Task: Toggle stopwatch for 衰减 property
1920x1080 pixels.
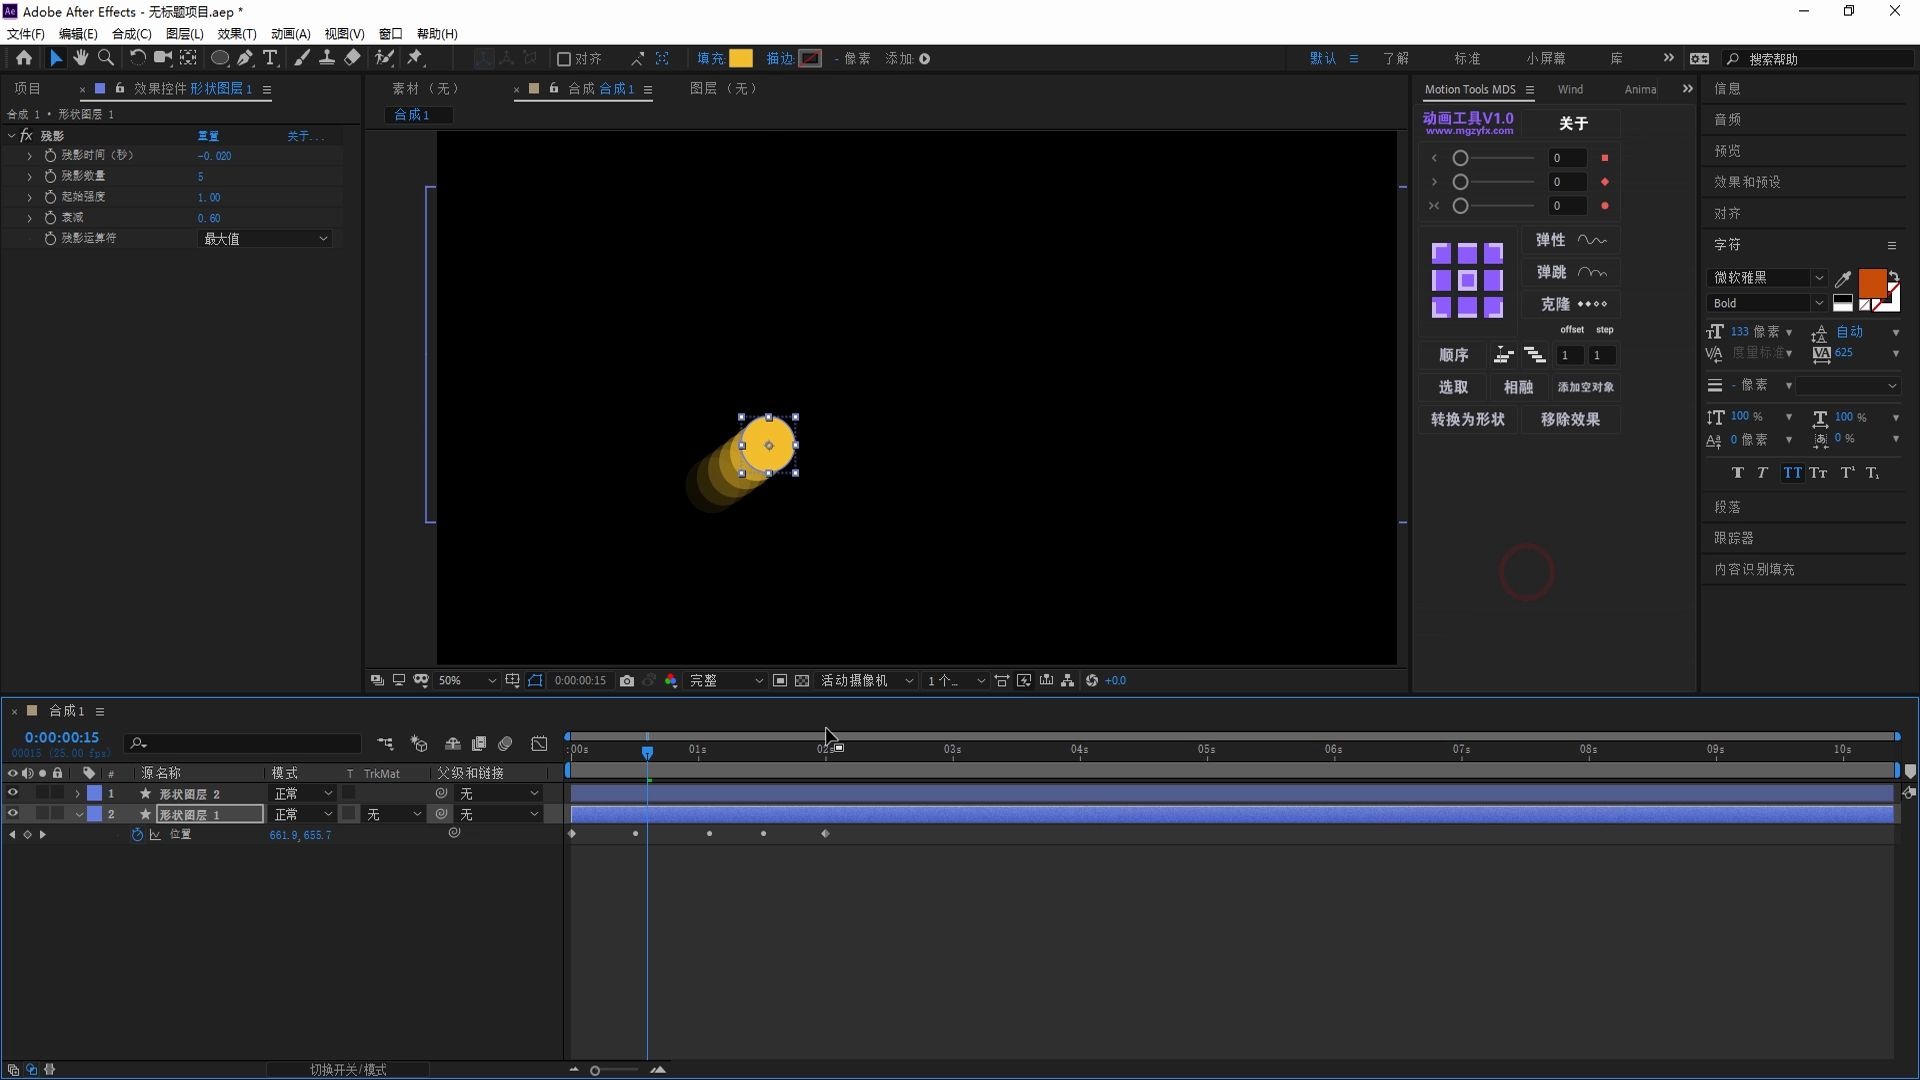Action: [x=50, y=217]
